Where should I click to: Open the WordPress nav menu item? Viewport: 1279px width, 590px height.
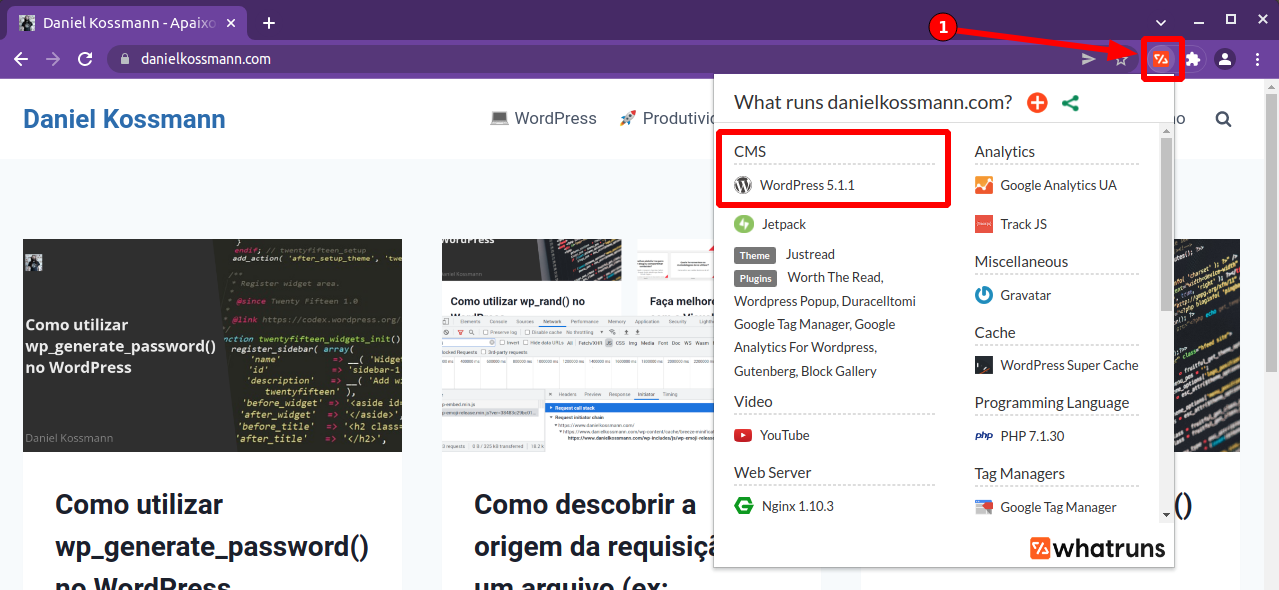click(x=543, y=118)
